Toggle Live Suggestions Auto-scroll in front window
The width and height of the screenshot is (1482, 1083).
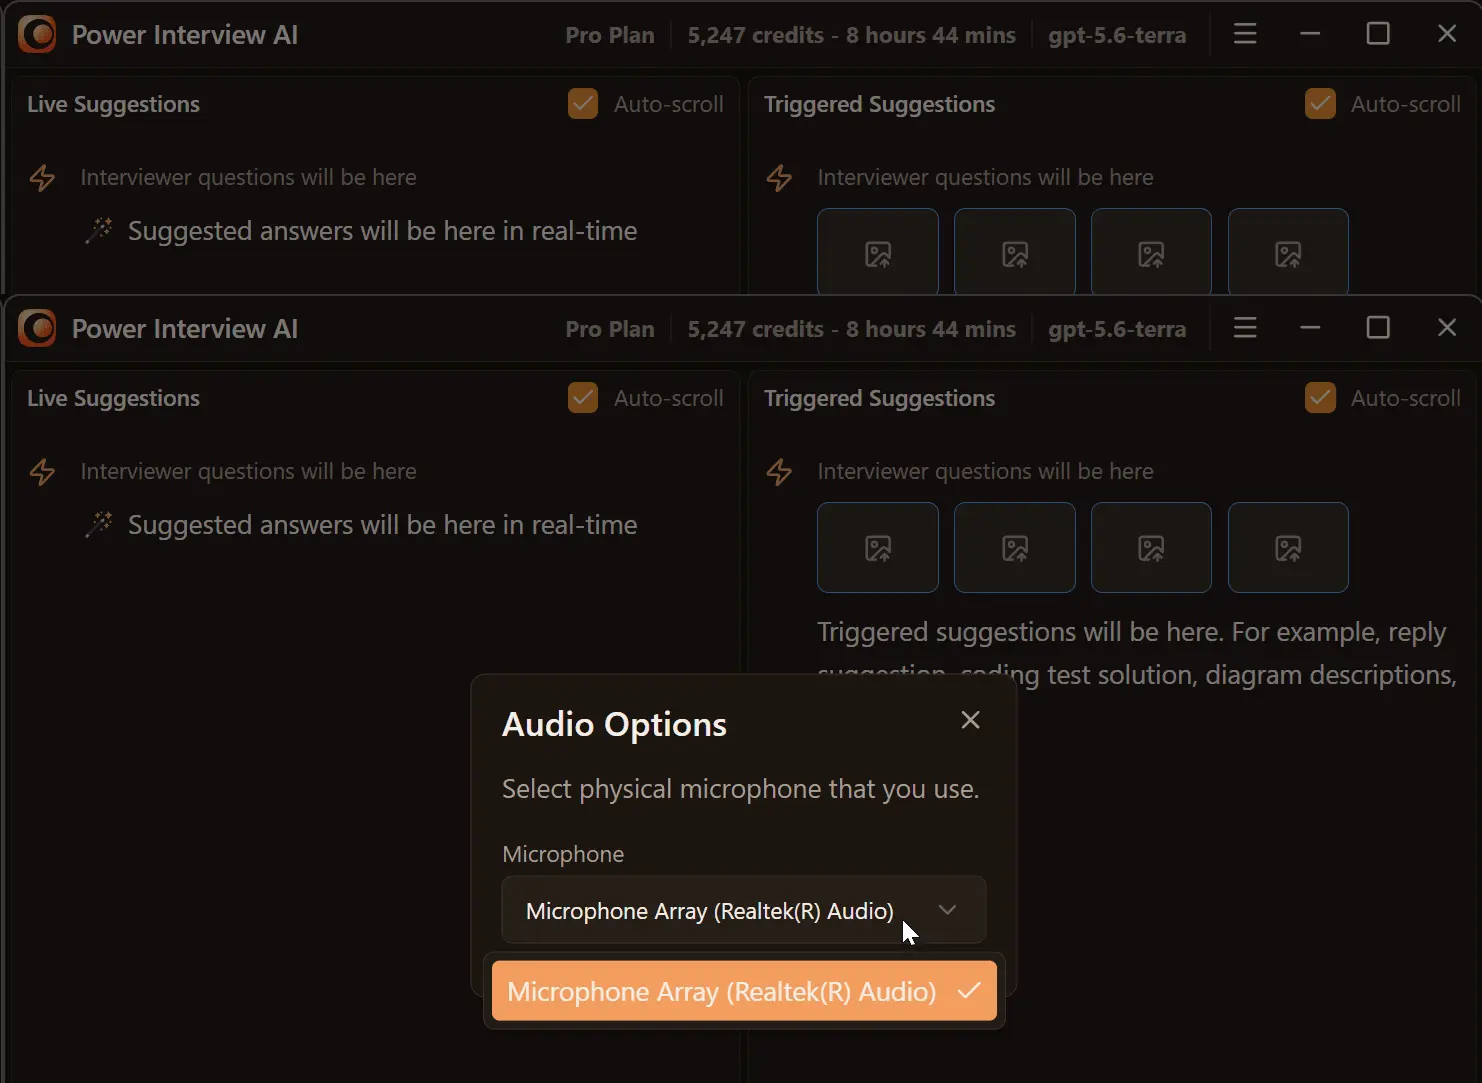pos(583,398)
